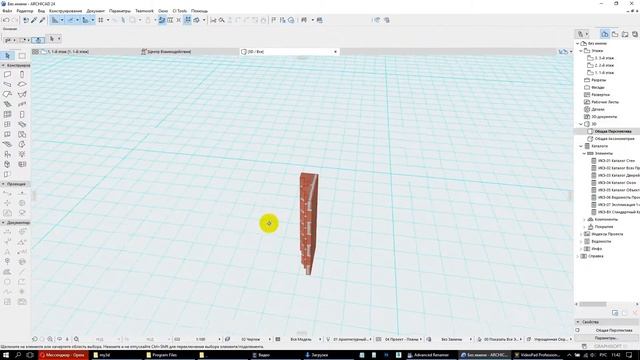The height and width of the screenshot is (360, 640).
Task: Click the previous zoom icon in bottom bar
Action: 35,339
